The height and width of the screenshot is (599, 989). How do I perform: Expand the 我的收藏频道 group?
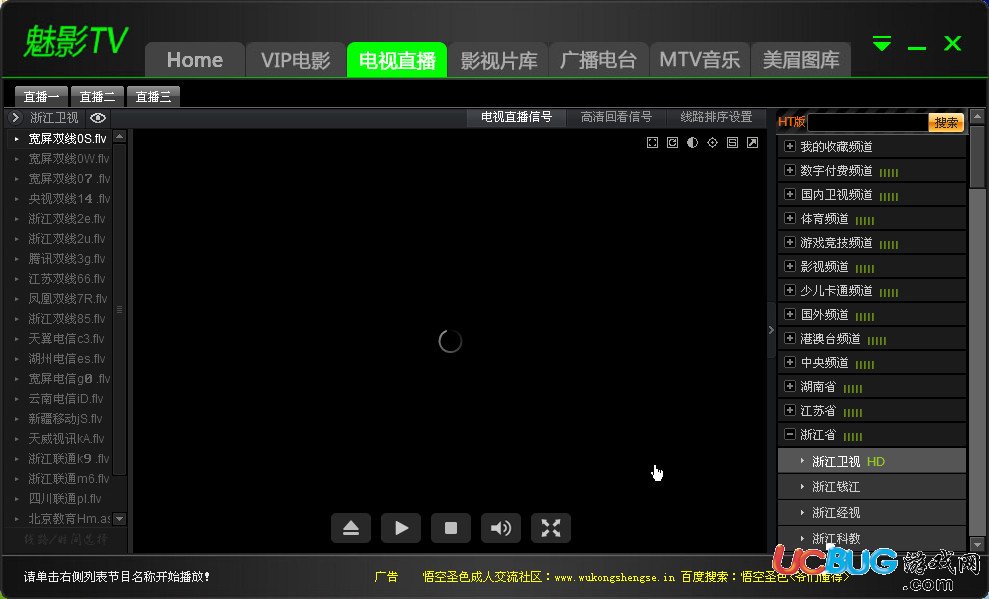click(x=789, y=146)
